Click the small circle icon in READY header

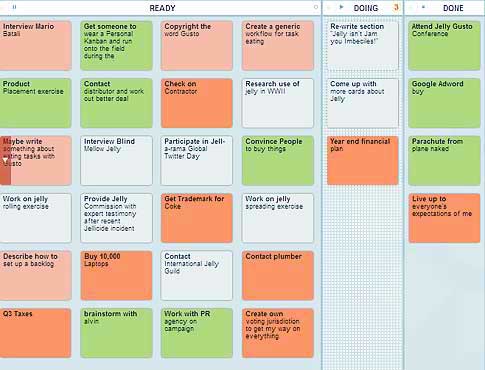(x=316, y=7)
